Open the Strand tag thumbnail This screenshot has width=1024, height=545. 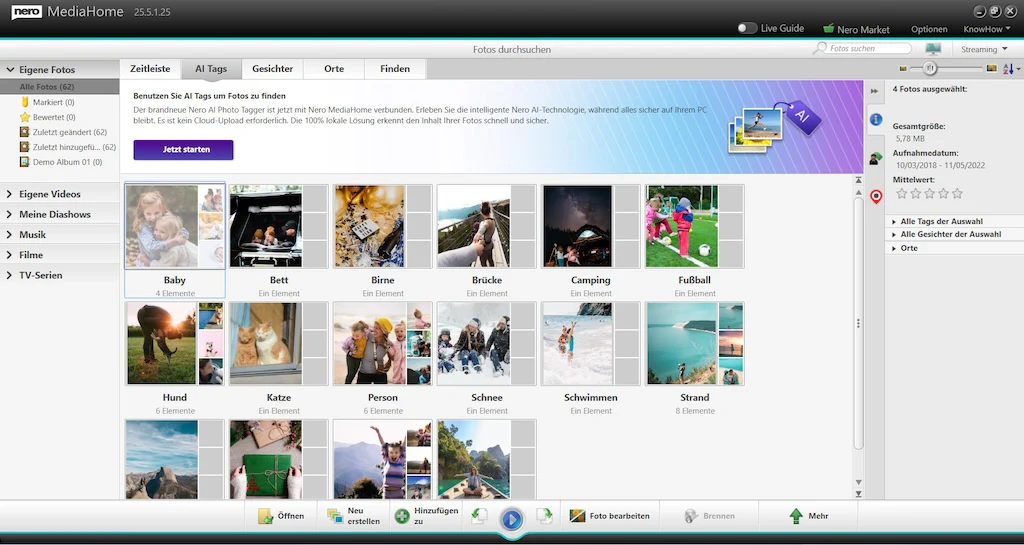click(695, 343)
